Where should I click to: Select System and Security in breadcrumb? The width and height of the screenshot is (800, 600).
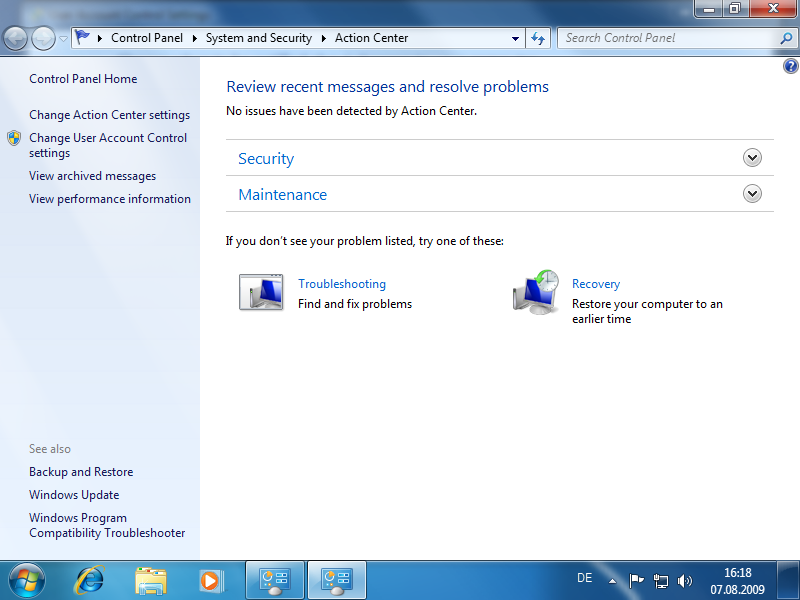click(258, 38)
